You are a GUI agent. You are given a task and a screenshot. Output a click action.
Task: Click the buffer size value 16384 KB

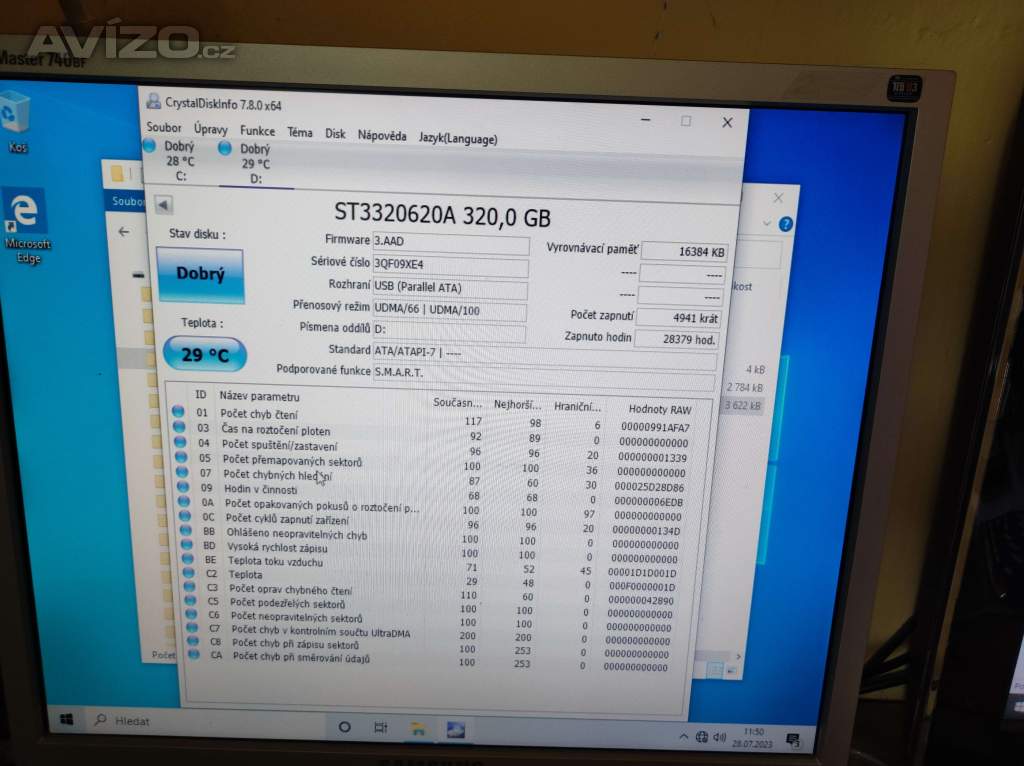pos(684,251)
